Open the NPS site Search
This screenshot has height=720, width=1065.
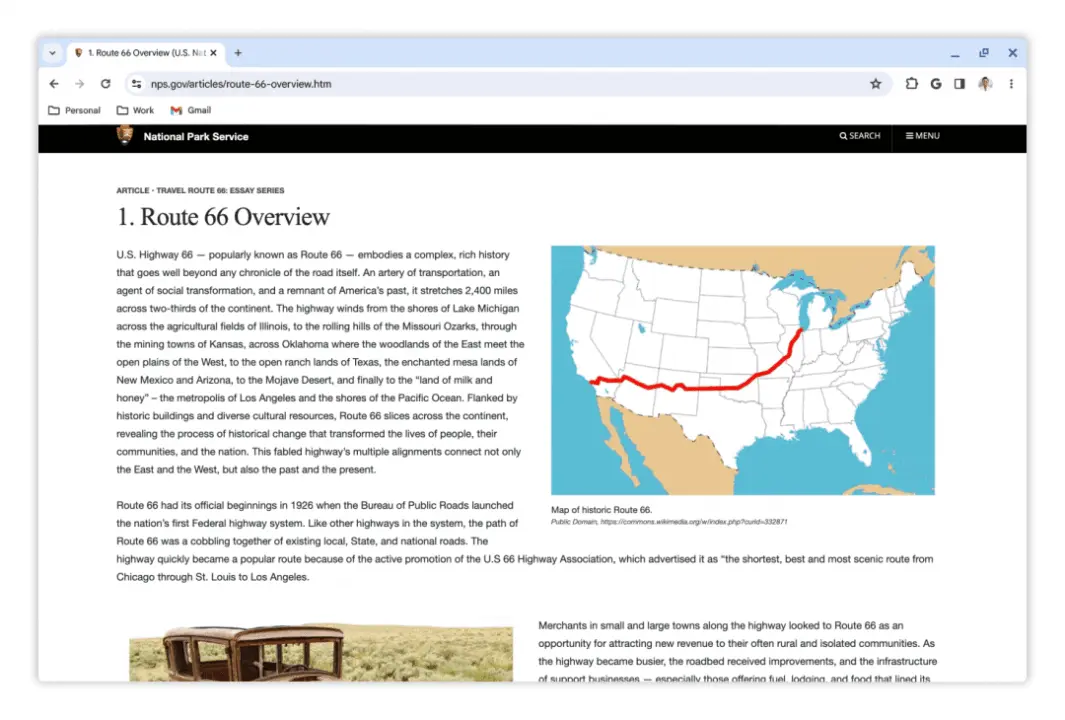tap(860, 136)
